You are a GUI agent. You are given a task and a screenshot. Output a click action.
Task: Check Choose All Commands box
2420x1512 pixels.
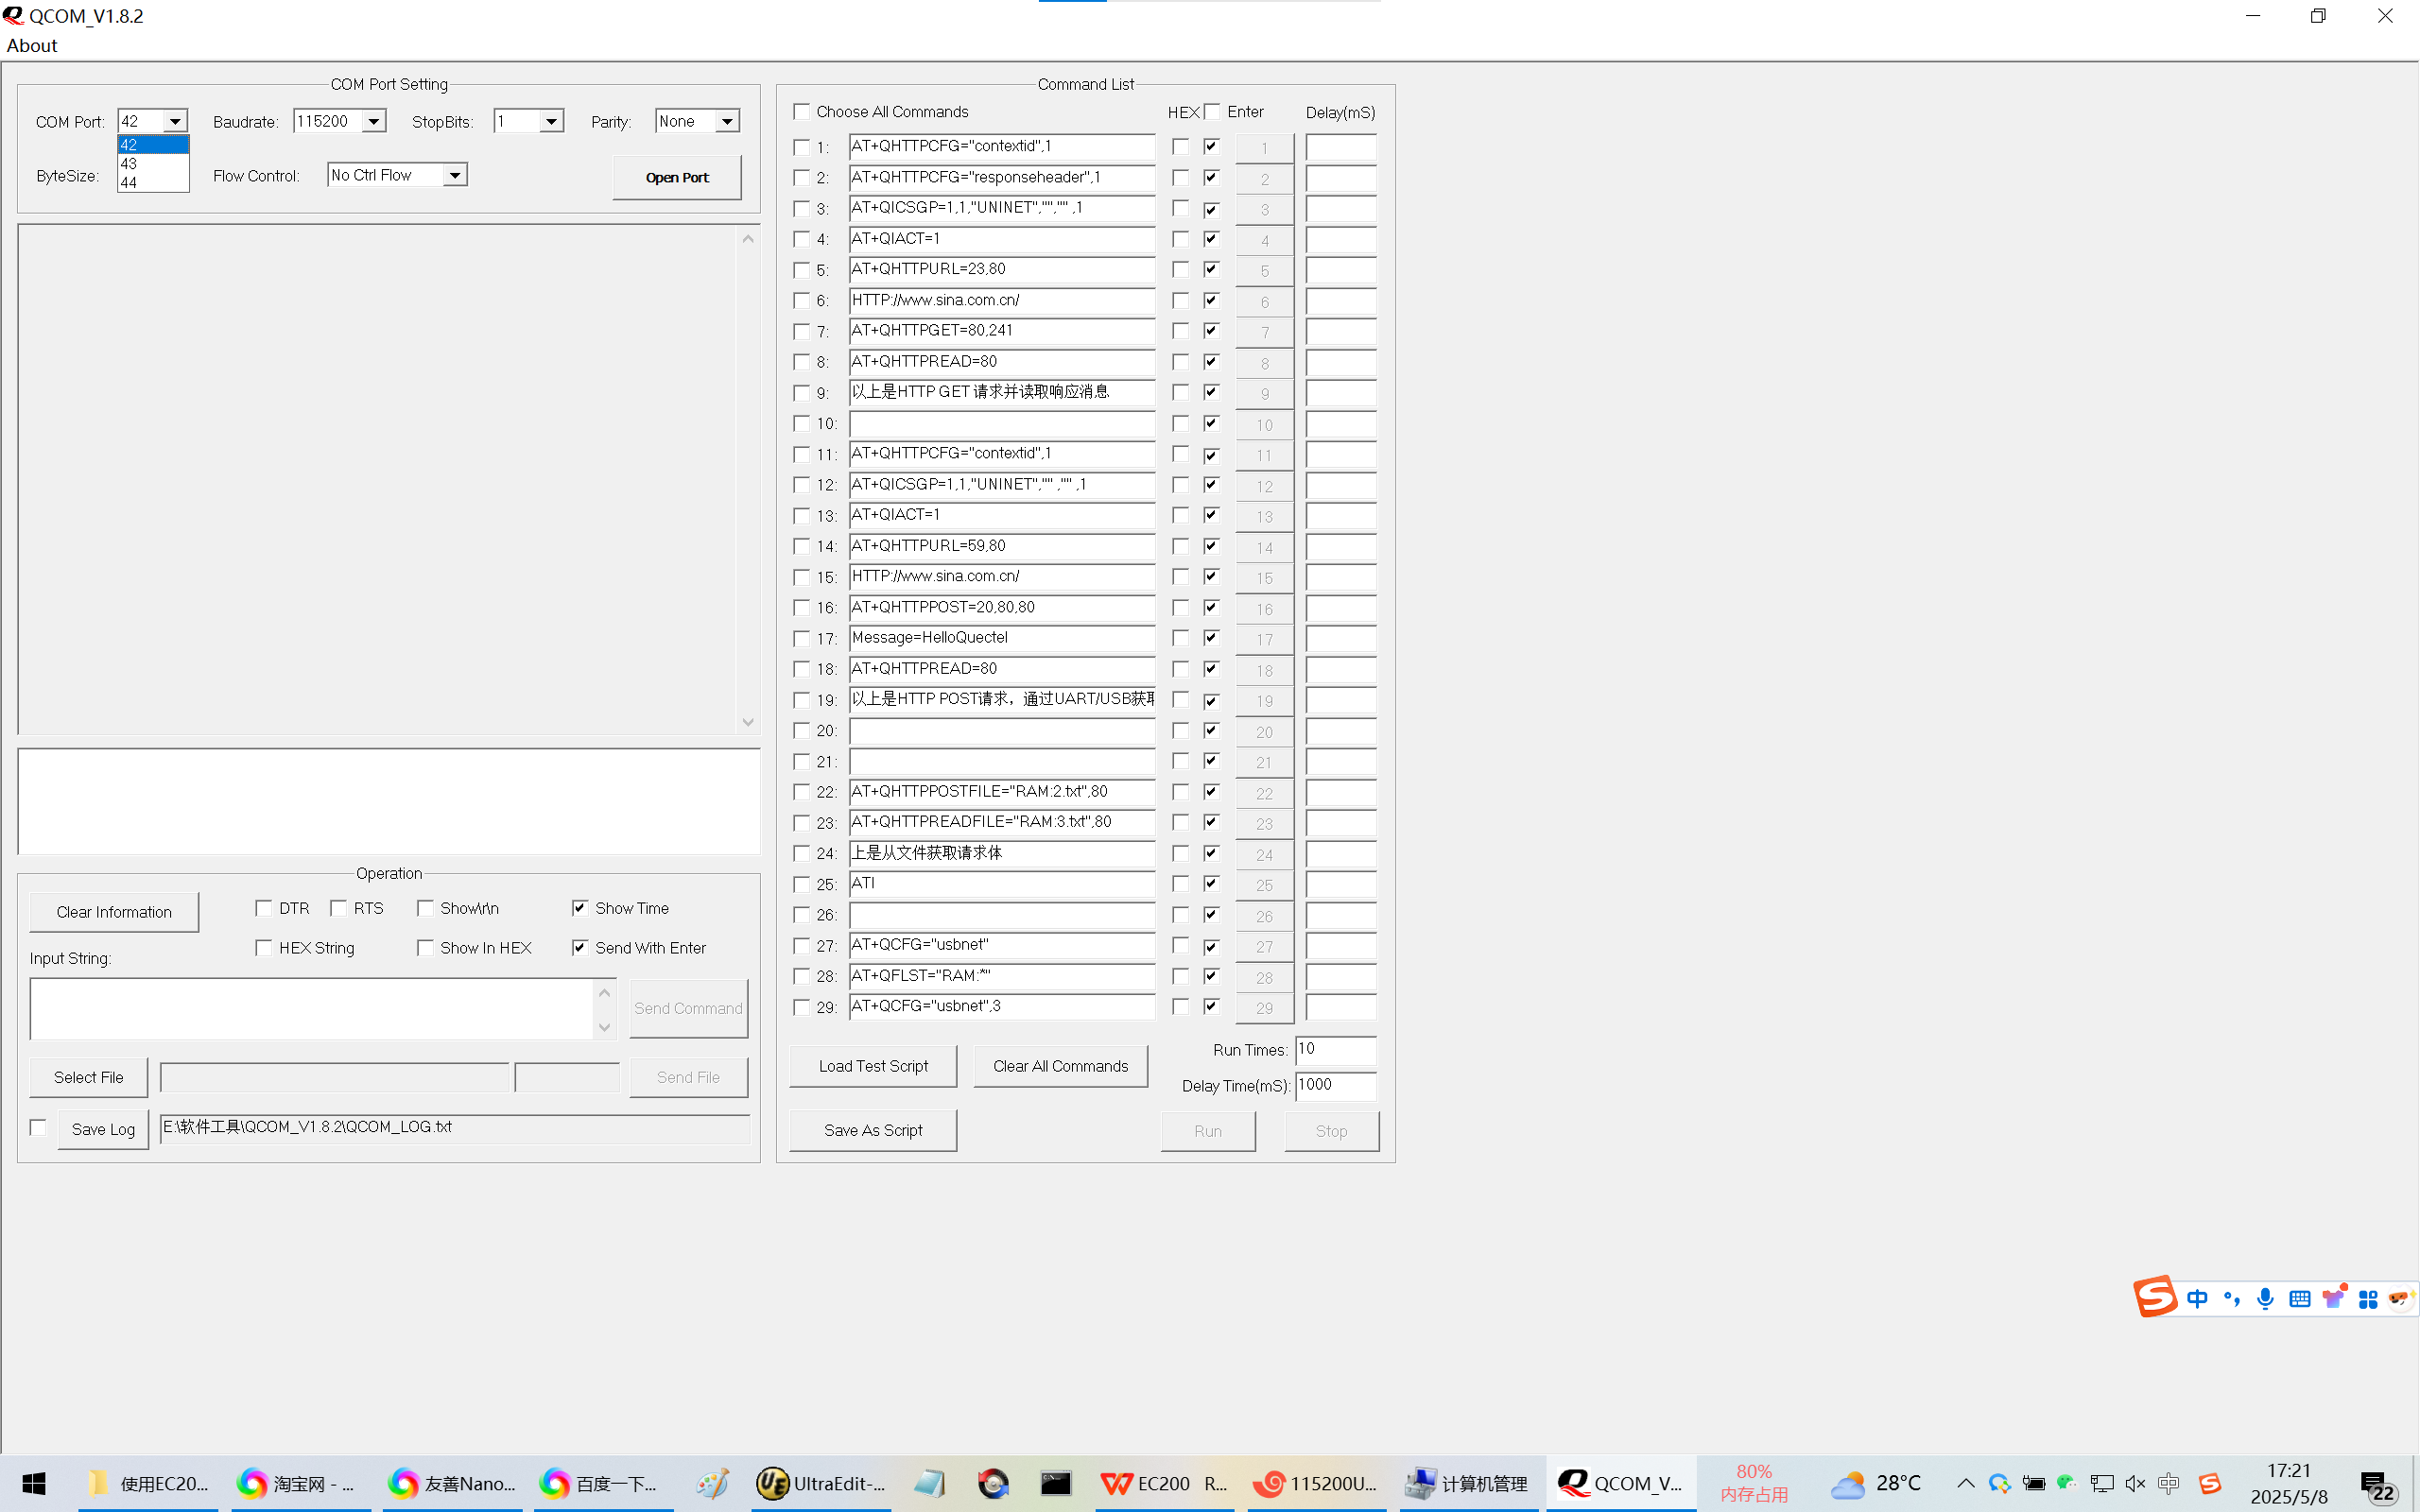pyautogui.click(x=801, y=111)
